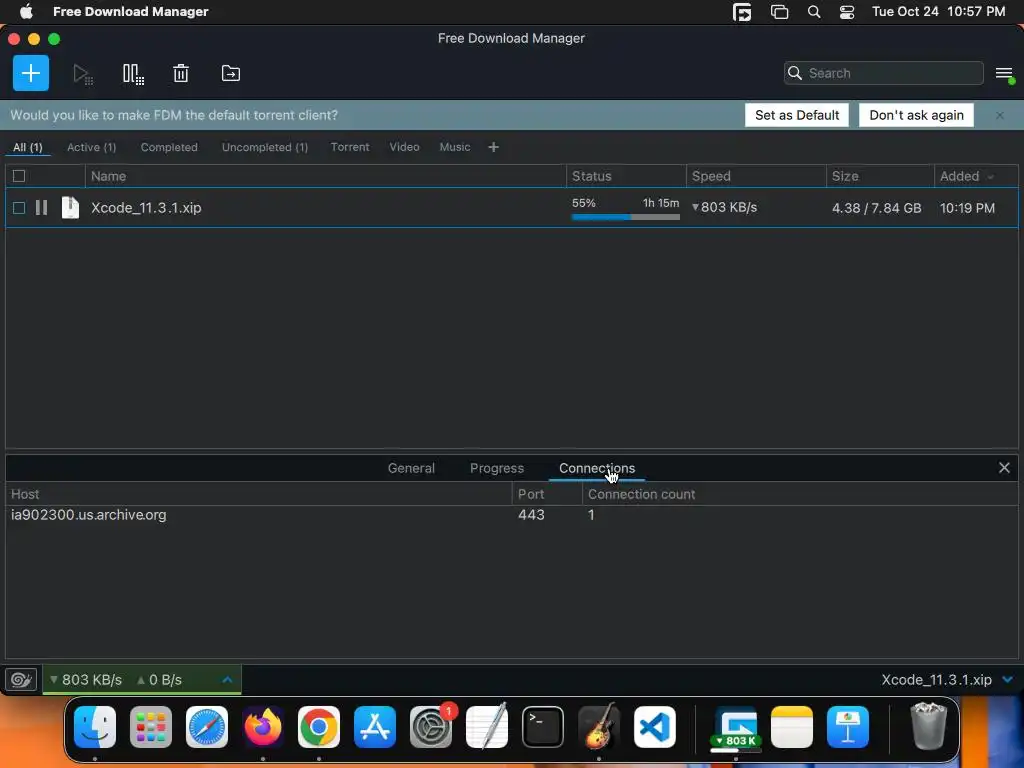
Task: Sort downloads by the Speed column
Action: 756,176
